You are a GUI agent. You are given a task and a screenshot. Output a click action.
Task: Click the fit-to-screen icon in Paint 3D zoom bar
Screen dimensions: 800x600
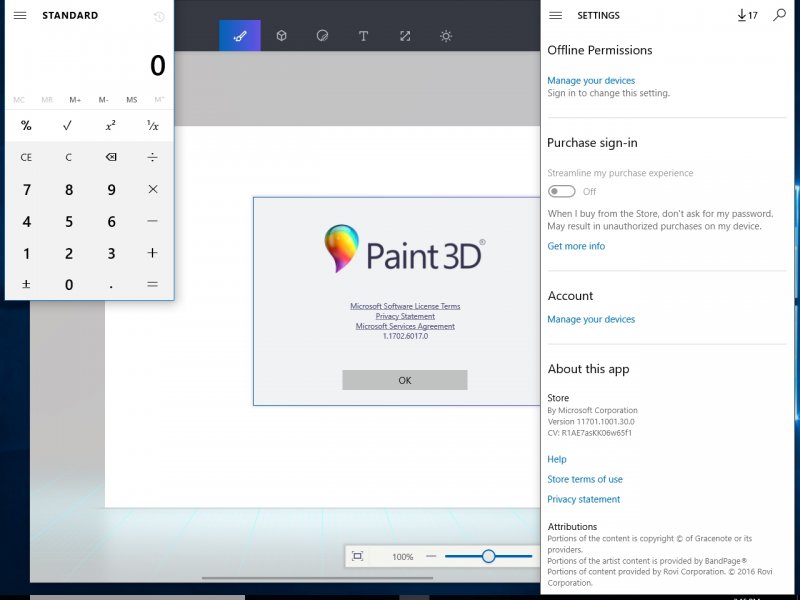358,556
